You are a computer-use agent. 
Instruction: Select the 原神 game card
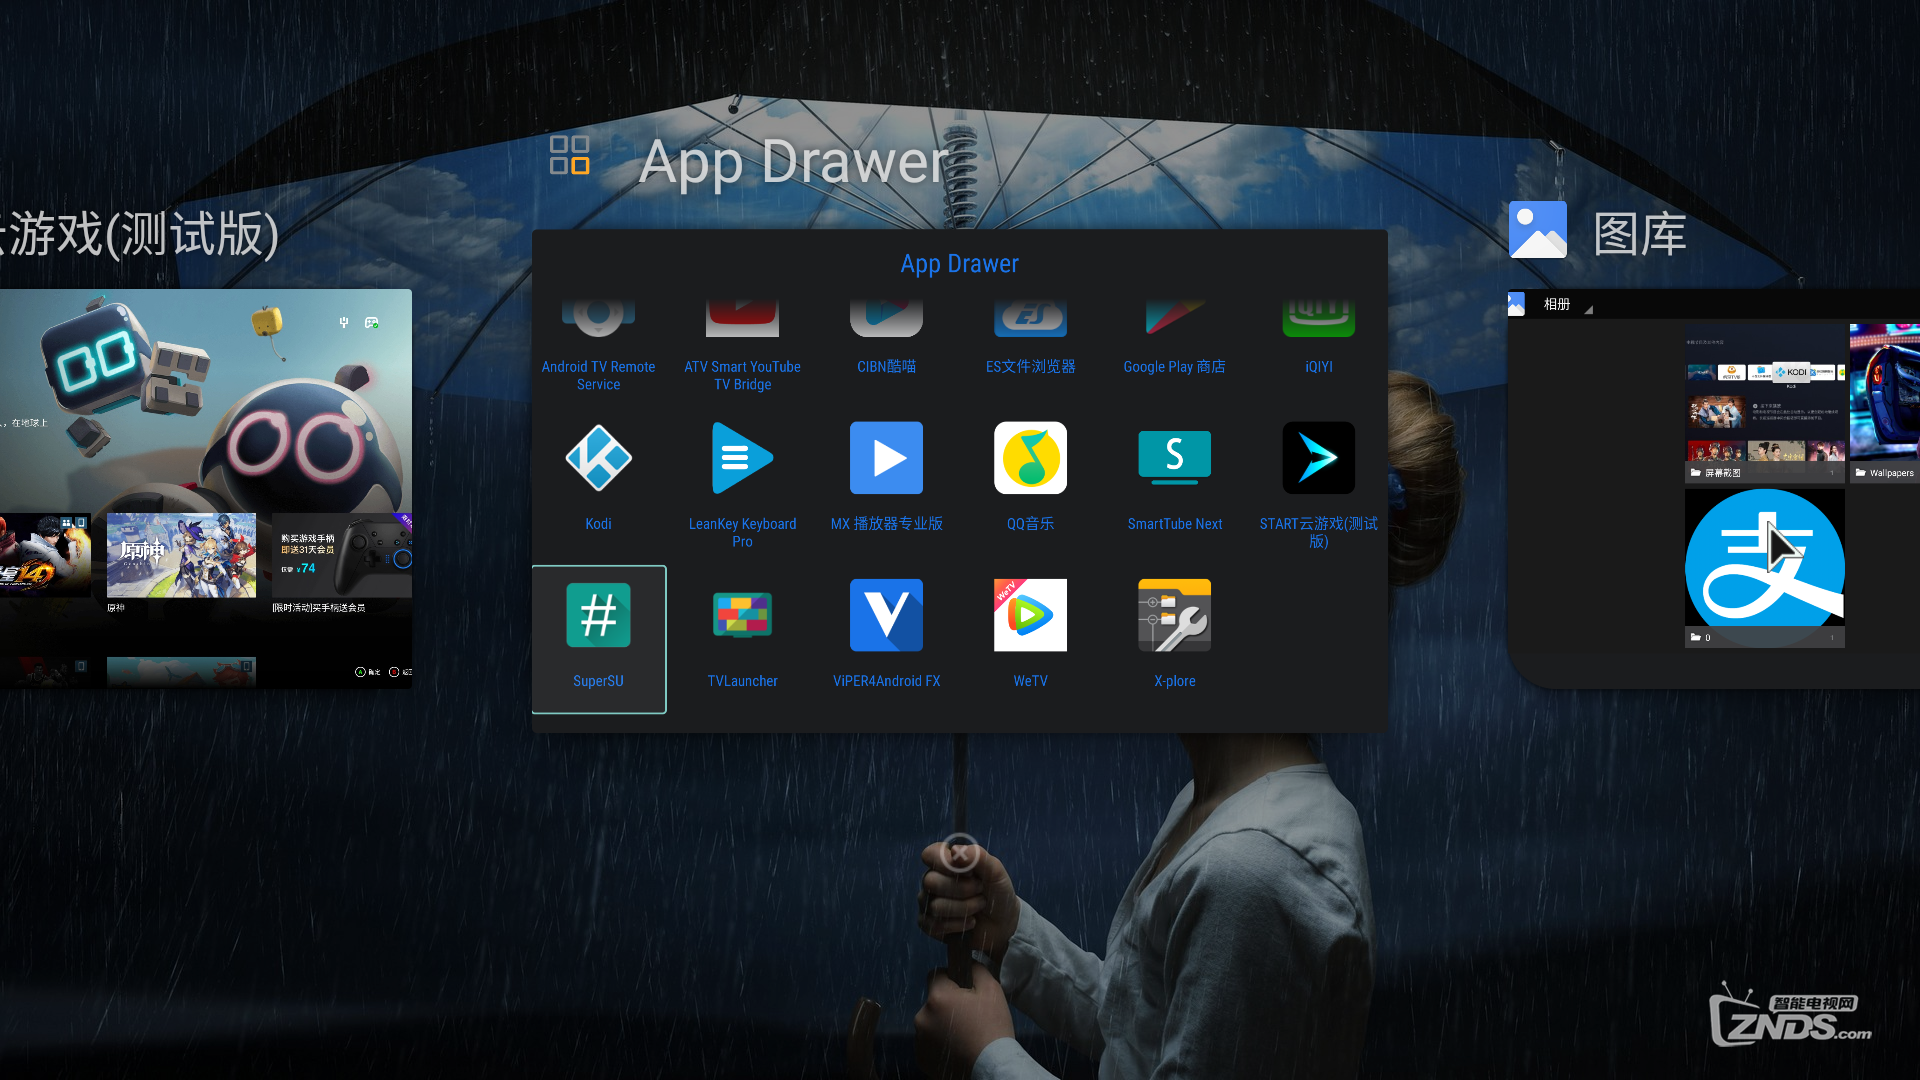pos(181,555)
